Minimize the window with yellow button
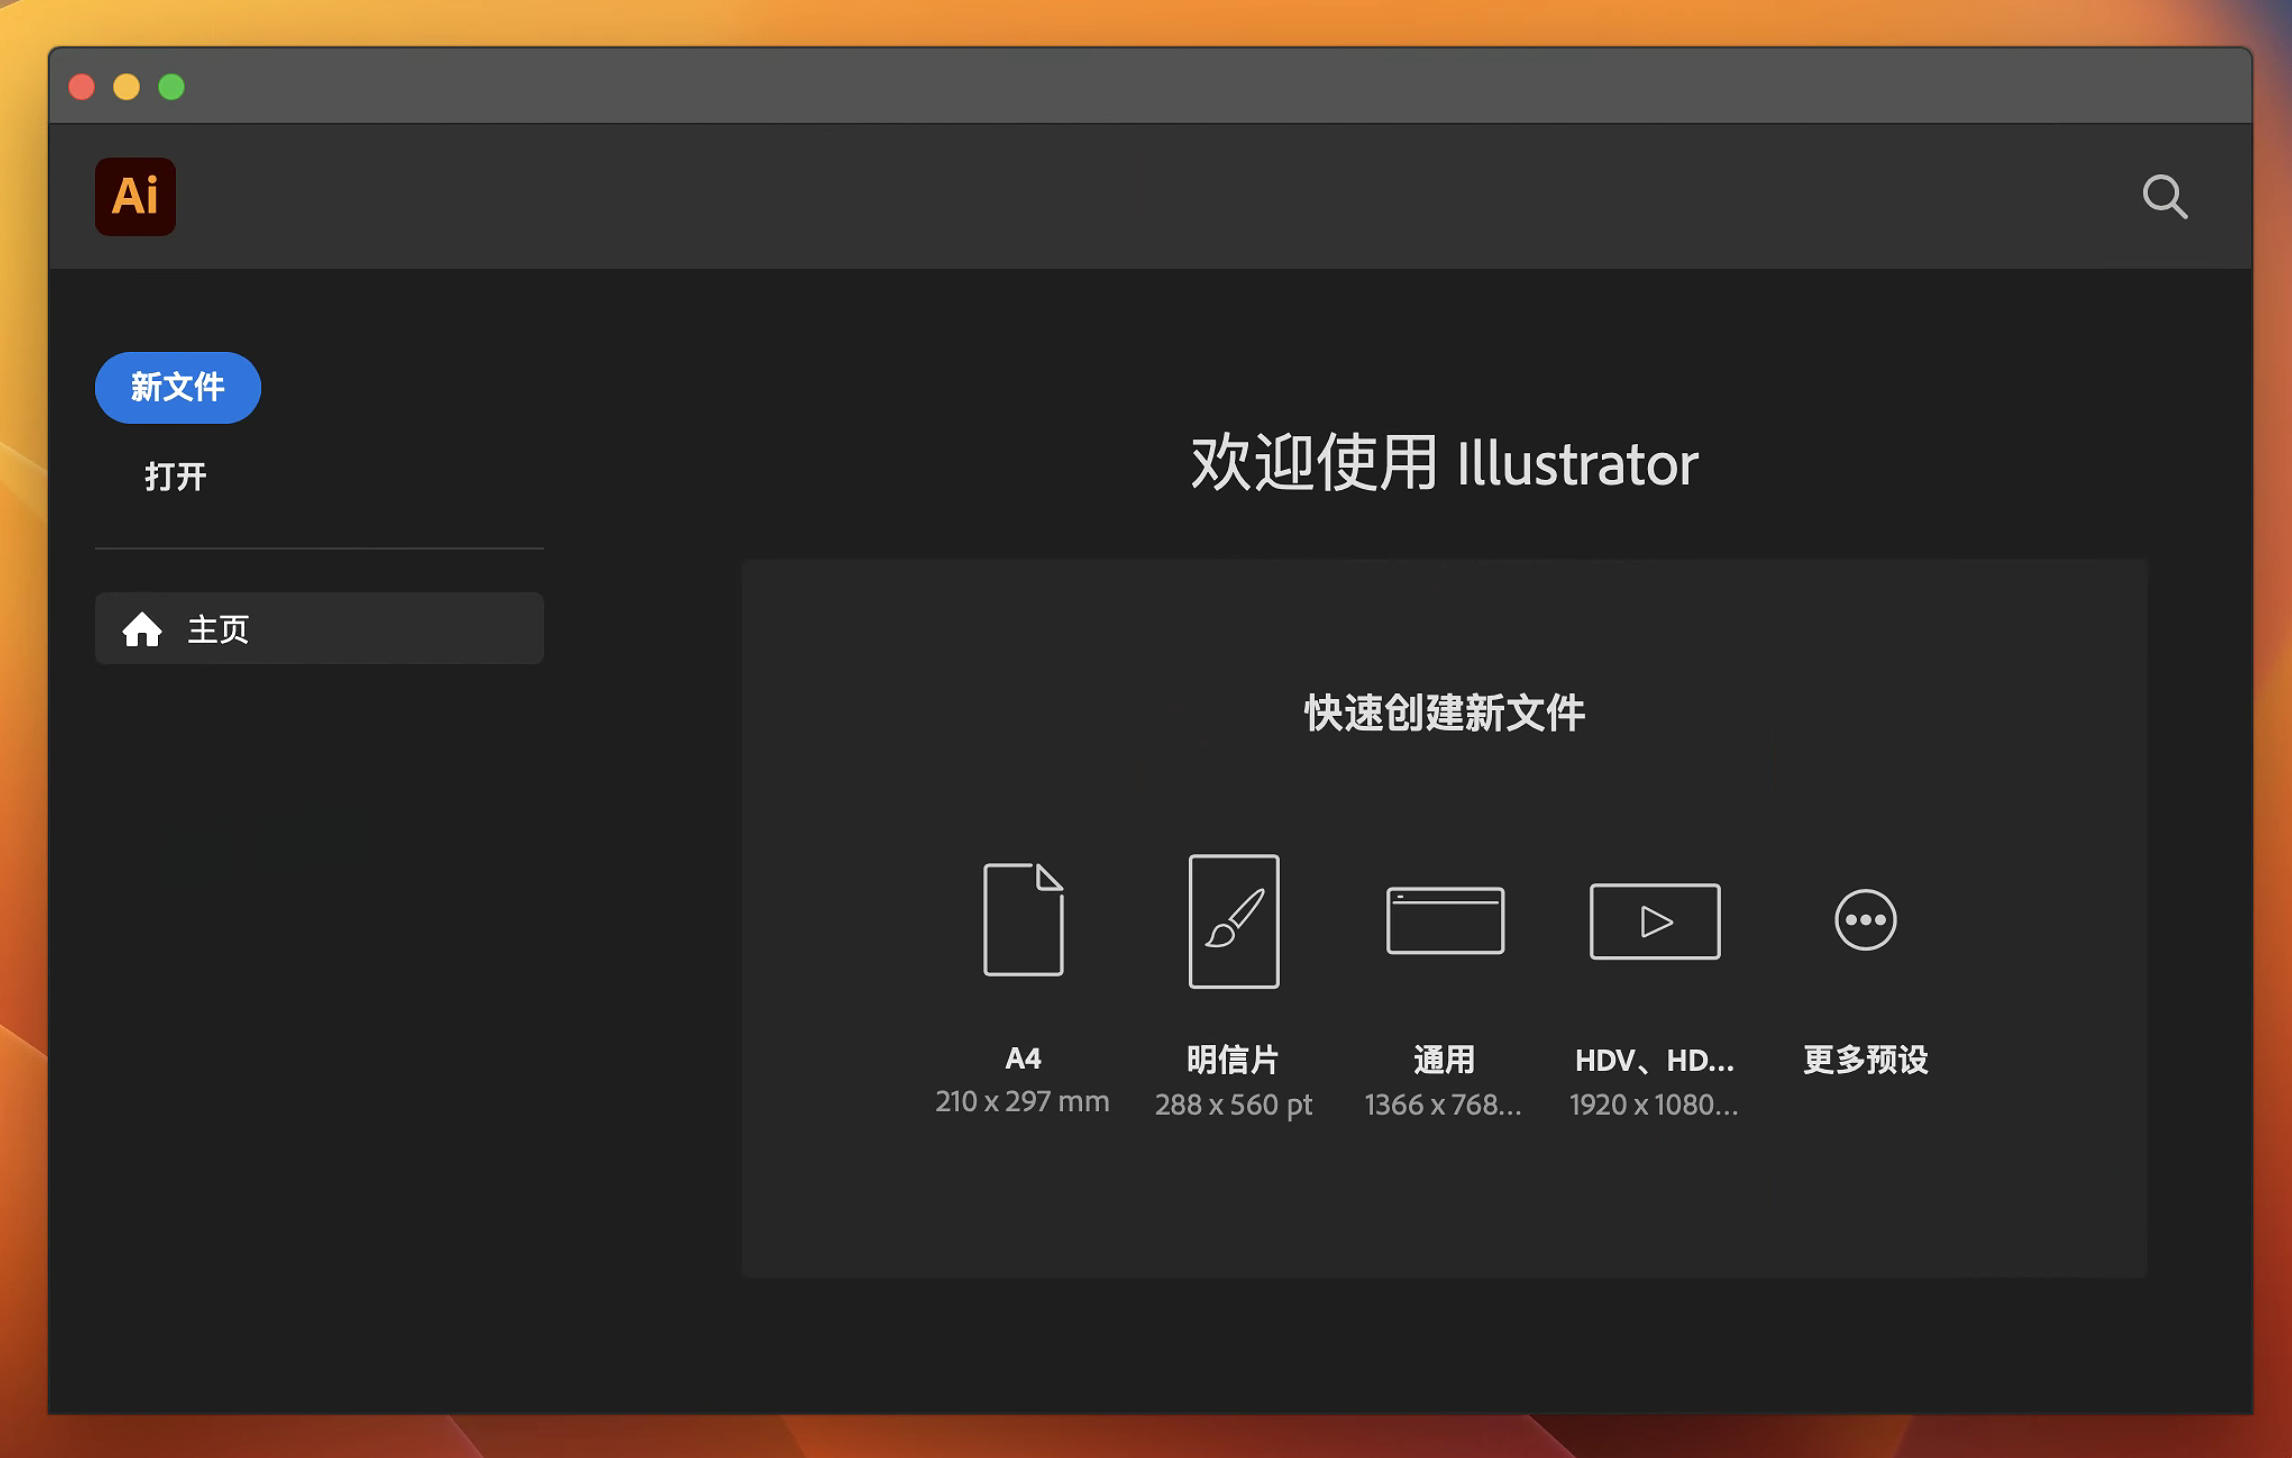Screen dimensions: 2292x1458 [127, 87]
